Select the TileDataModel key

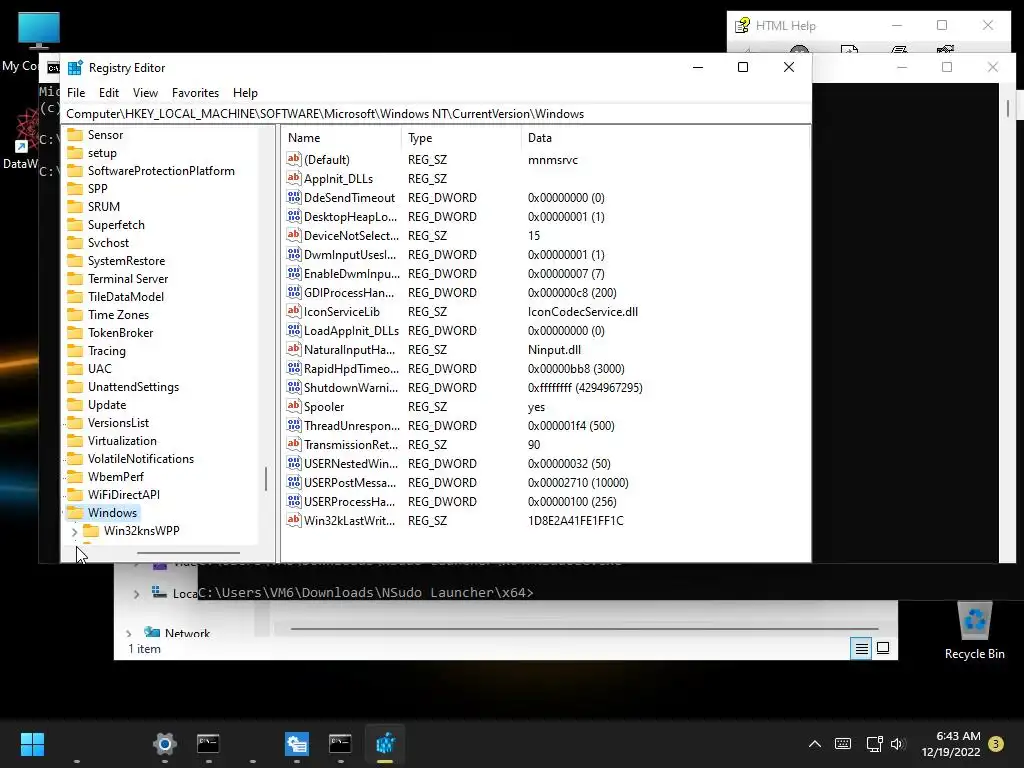tap(125, 296)
